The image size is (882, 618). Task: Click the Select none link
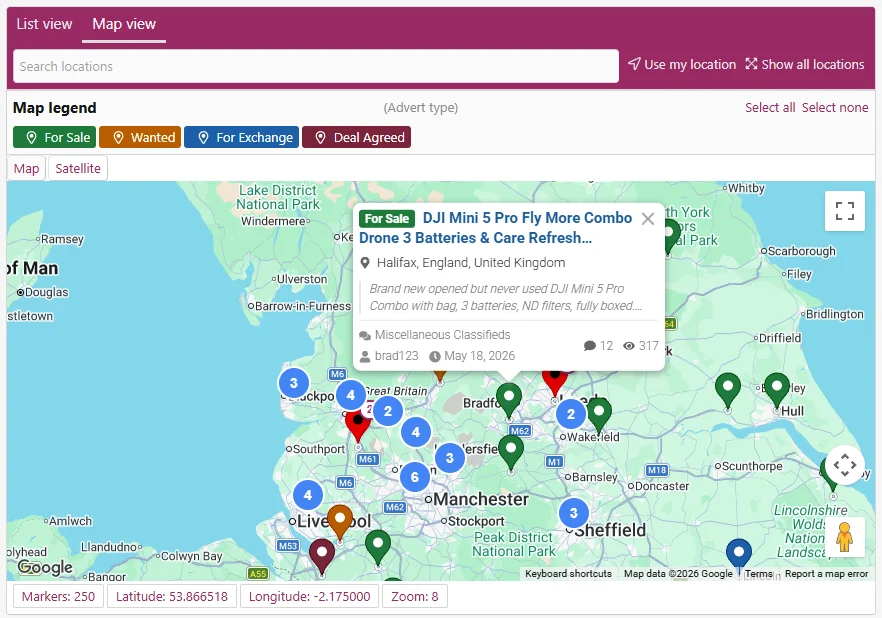(835, 107)
